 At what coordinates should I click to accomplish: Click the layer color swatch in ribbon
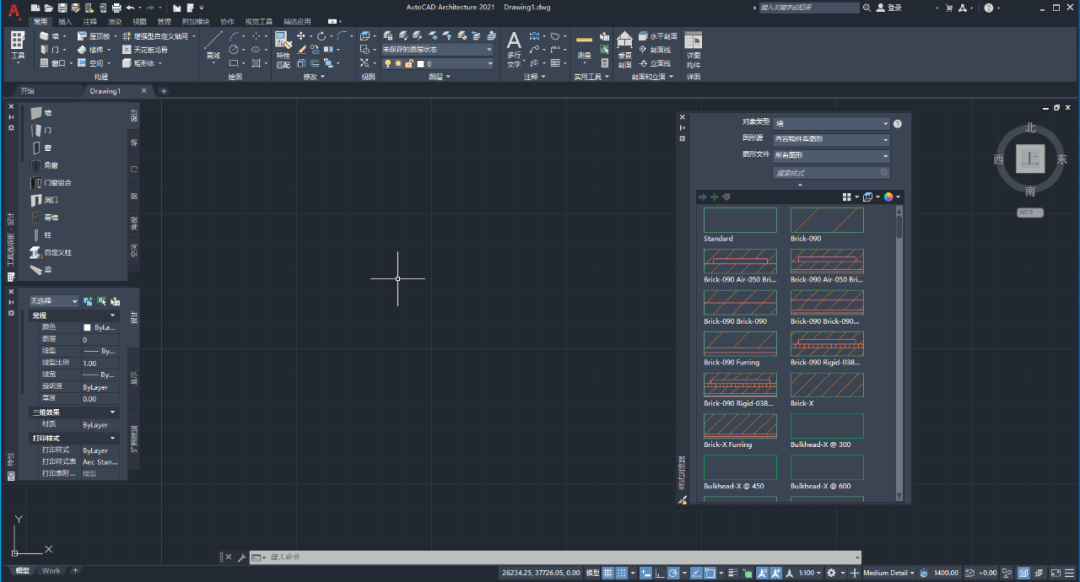[420, 64]
